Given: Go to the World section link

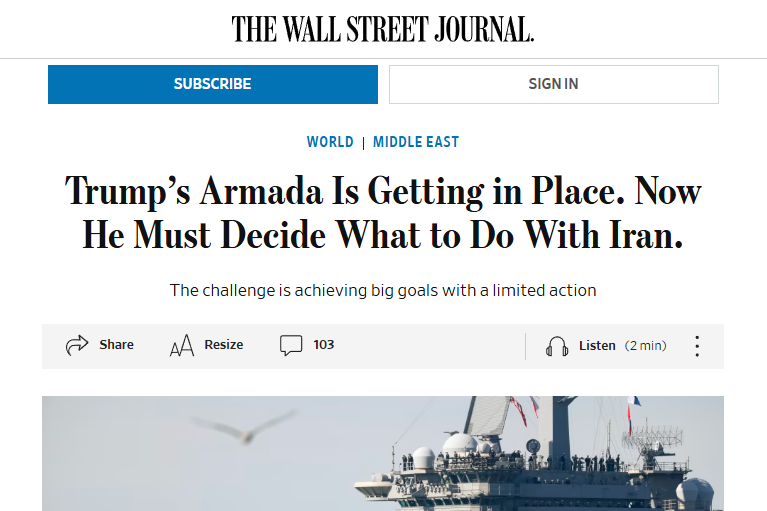Looking at the screenshot, I should (x=330, y=142).
